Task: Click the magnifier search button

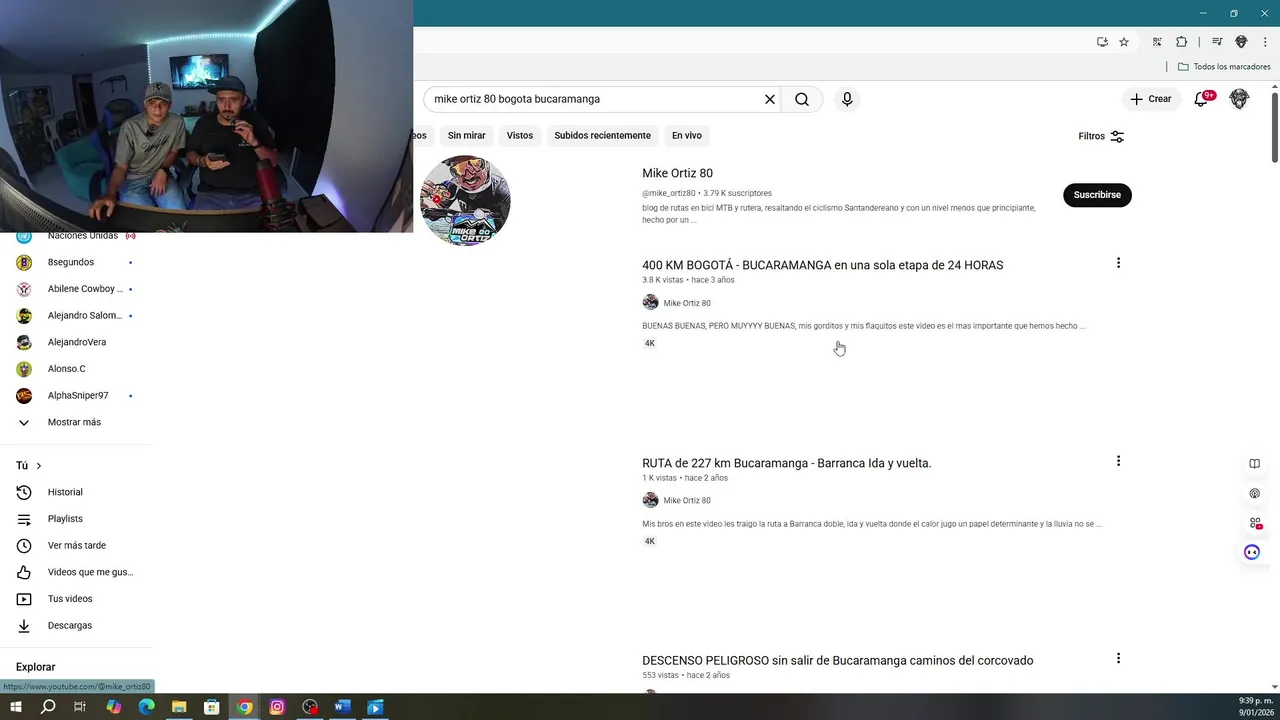Action: (x=802, y=99)
